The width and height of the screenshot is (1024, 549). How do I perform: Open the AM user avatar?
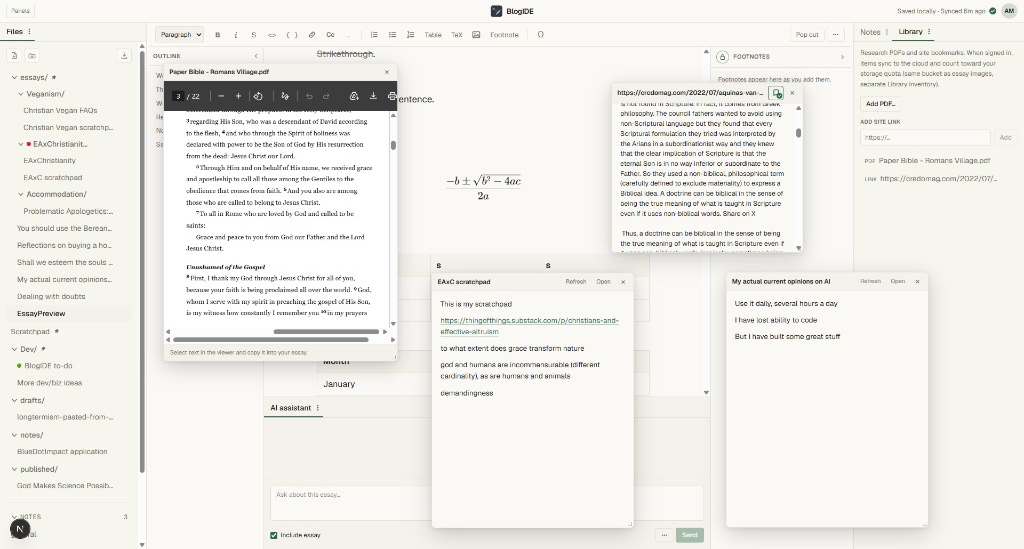(1009, 10)
